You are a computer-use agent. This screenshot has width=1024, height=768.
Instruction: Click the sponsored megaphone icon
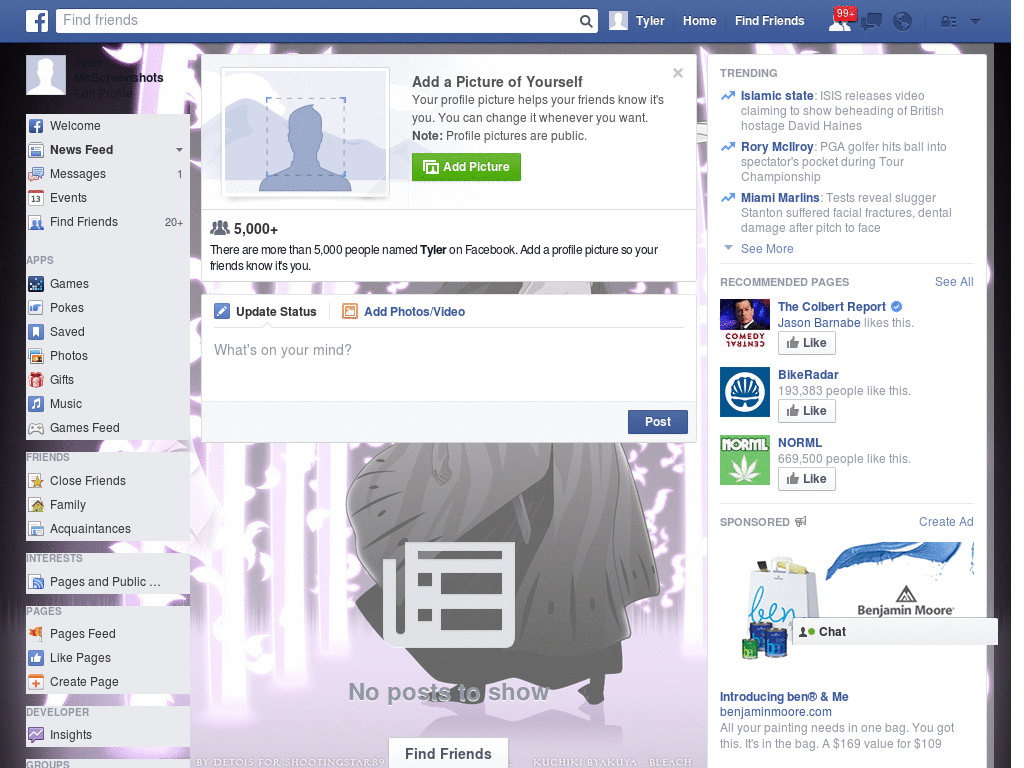(x=801, y=521)
